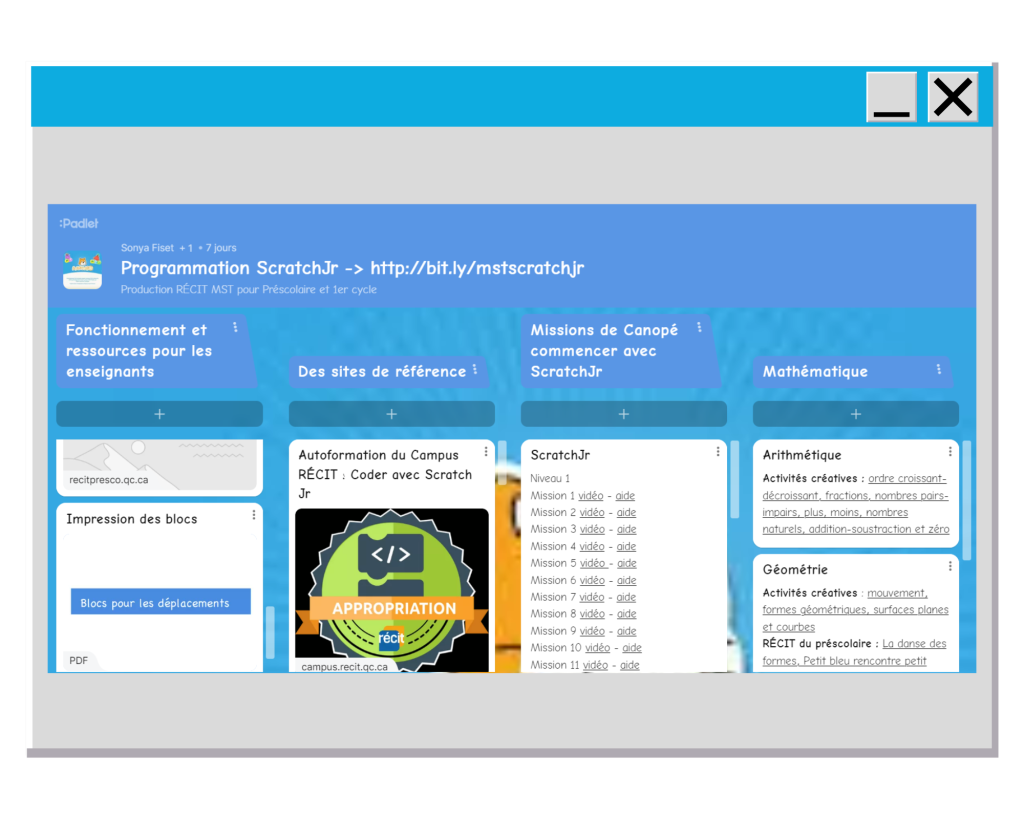
Task: Add a post under Fonctionnement et ressources
Action: [x=159, y=414]
